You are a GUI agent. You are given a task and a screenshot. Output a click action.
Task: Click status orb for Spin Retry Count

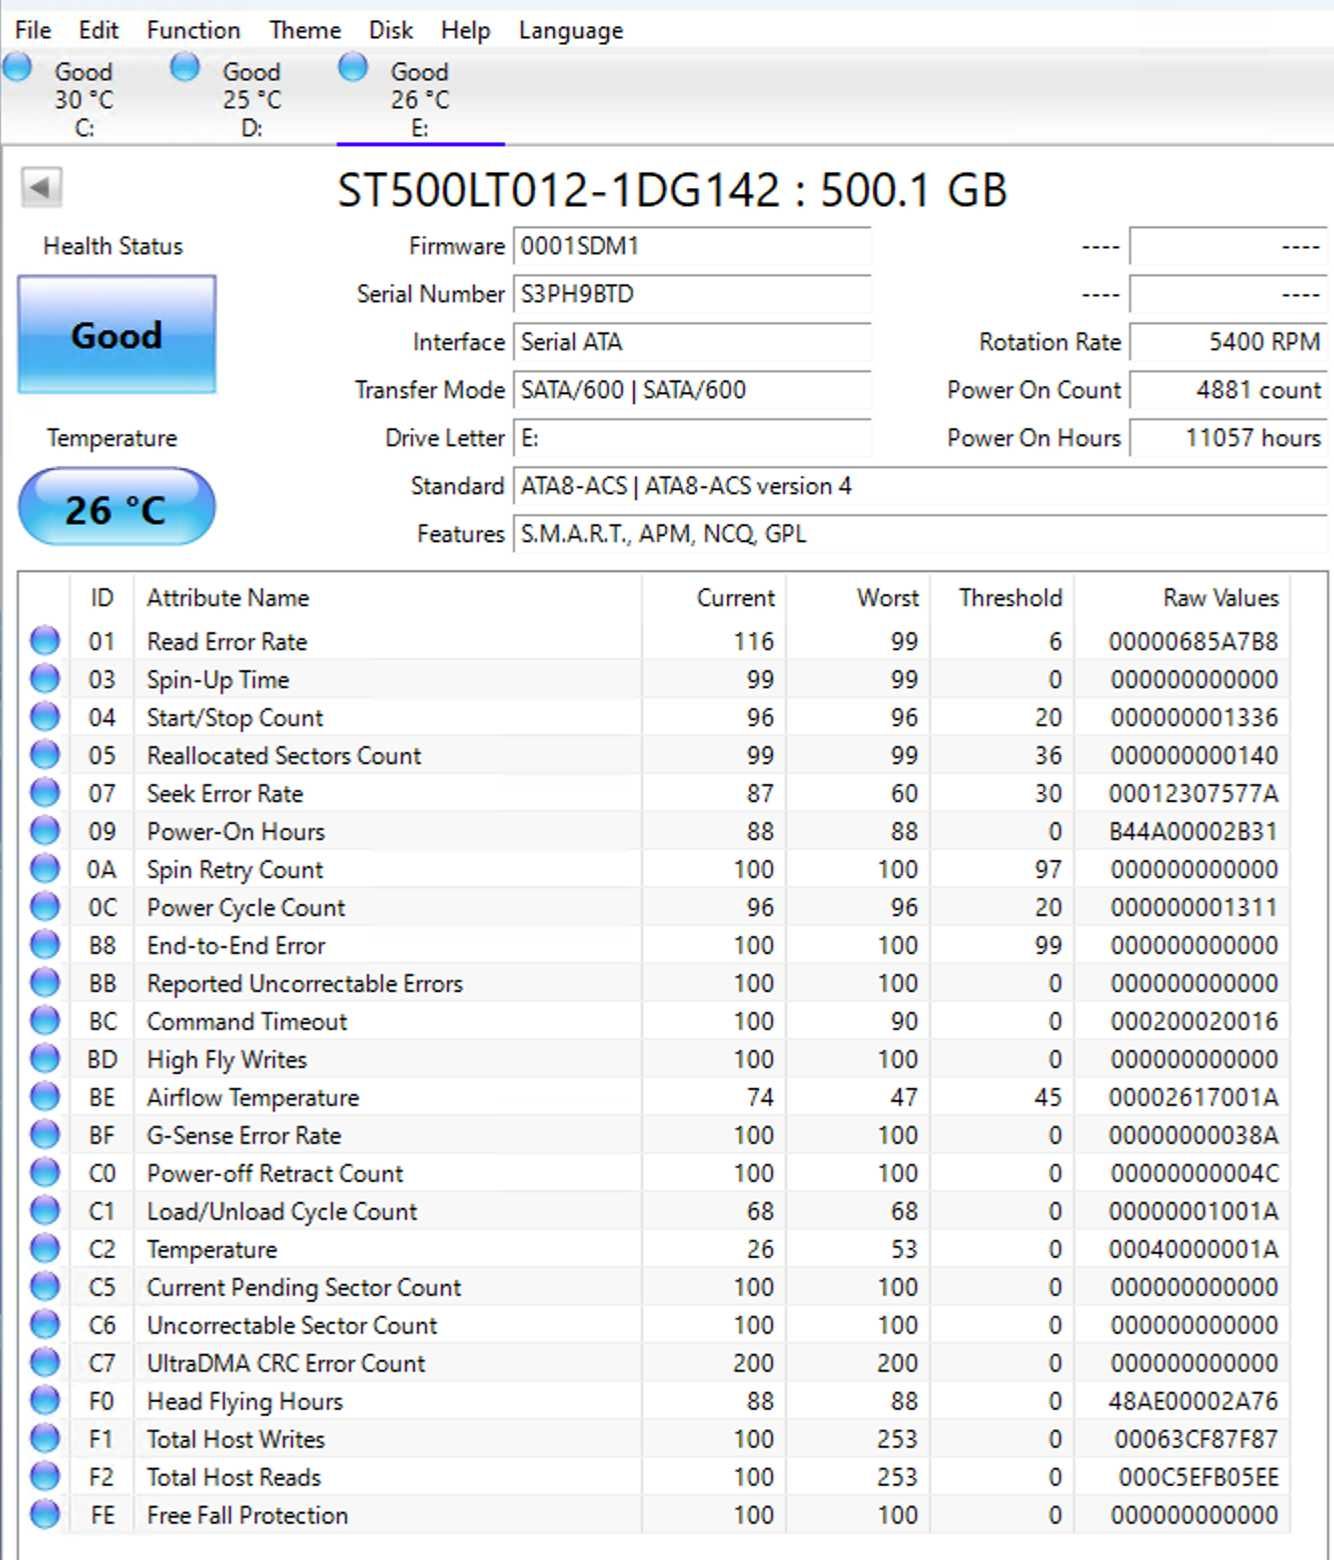pyautogui.click(x=45, y=868)
